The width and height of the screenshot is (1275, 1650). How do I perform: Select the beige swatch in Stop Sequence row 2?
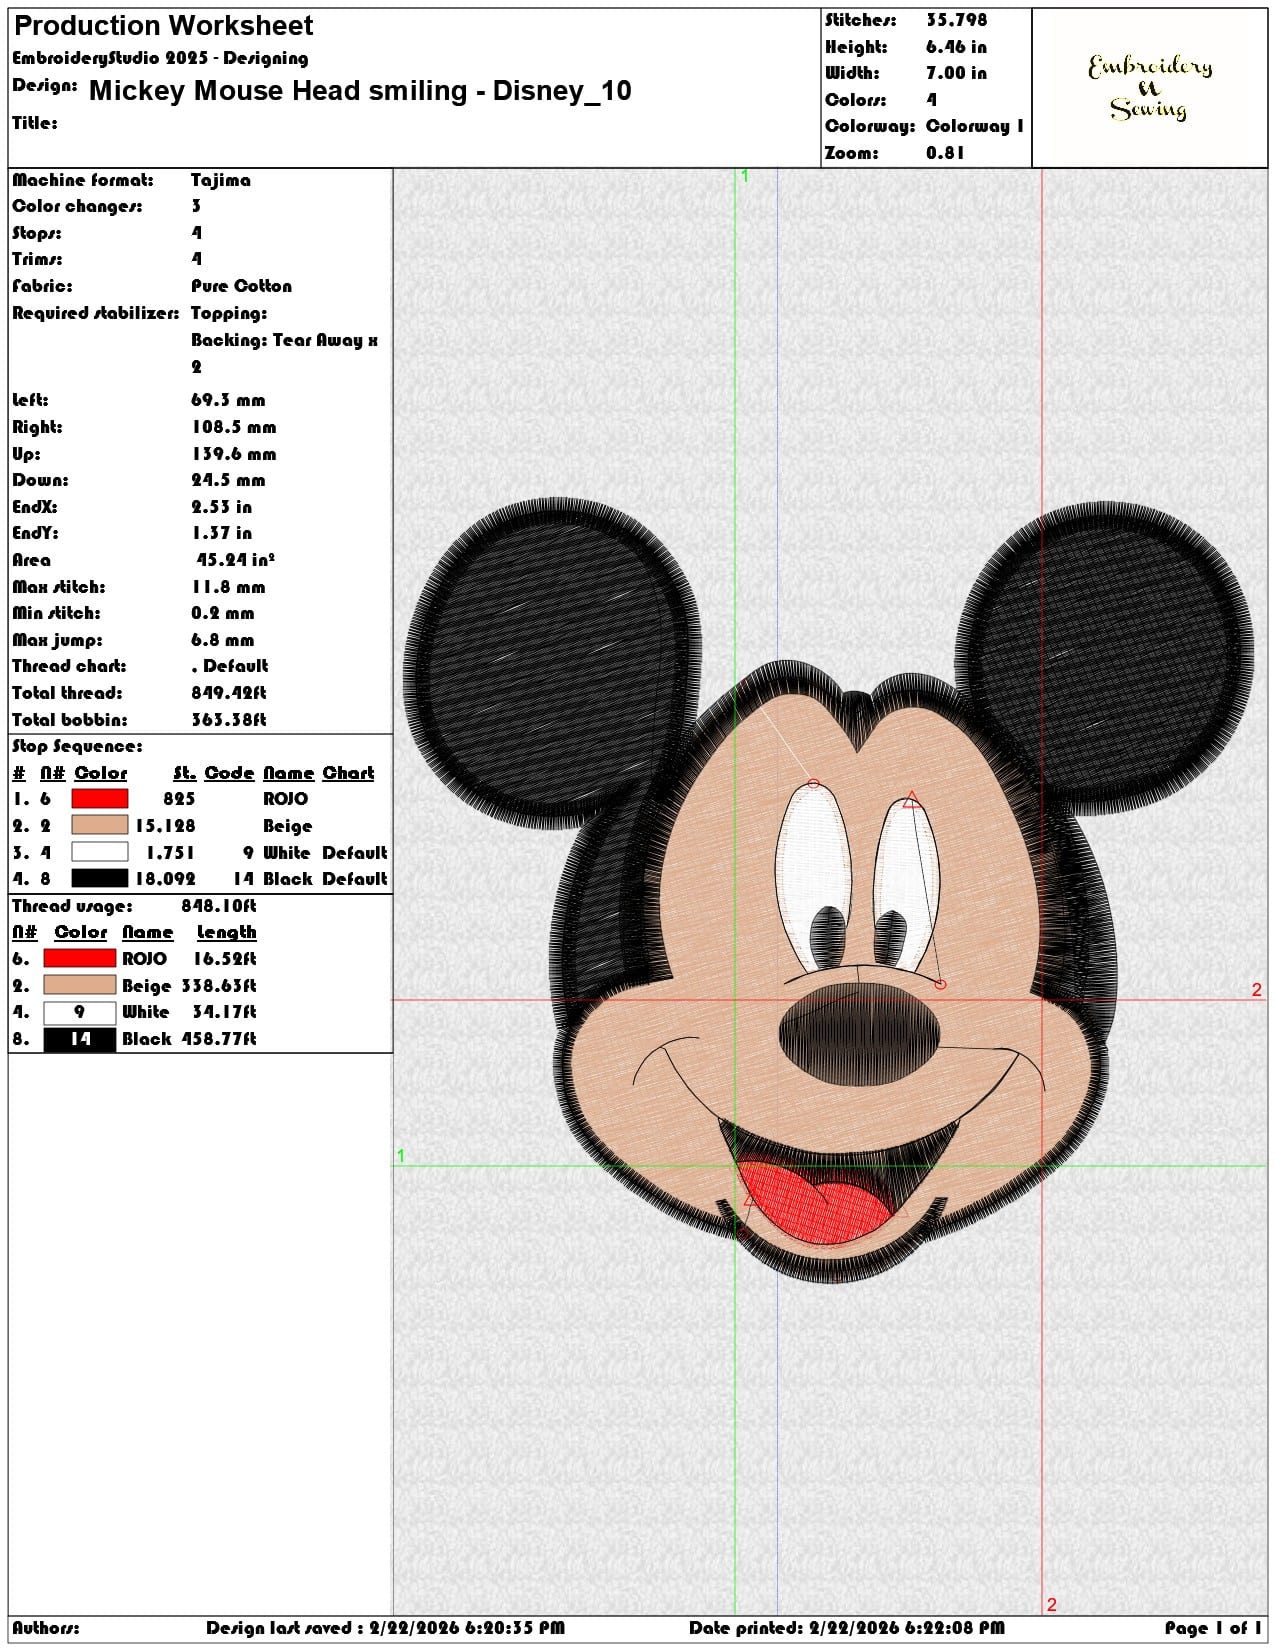(x=100, y=825)
